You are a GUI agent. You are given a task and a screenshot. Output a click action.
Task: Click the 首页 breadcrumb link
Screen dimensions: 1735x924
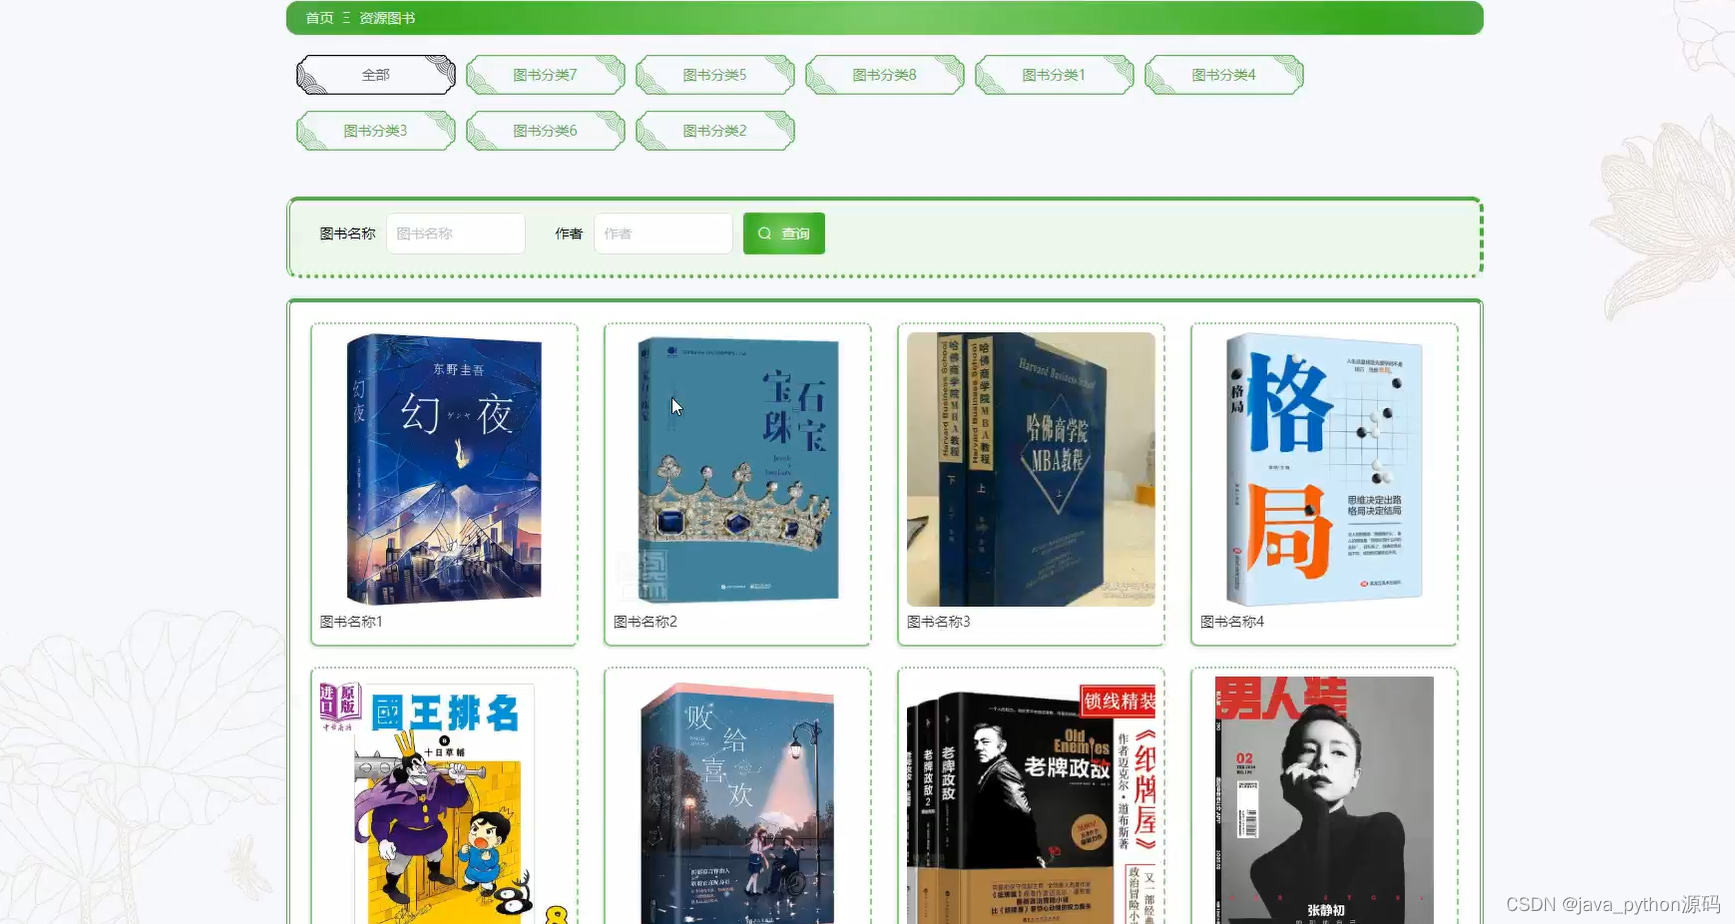(319, 18)
